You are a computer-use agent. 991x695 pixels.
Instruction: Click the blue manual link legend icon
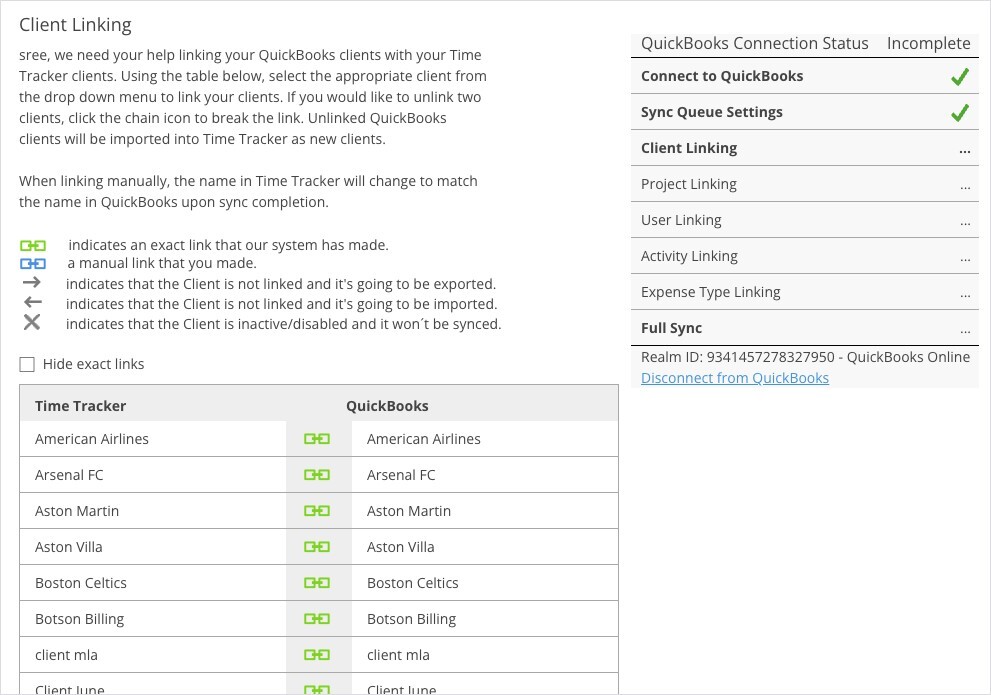coord(33,263)
